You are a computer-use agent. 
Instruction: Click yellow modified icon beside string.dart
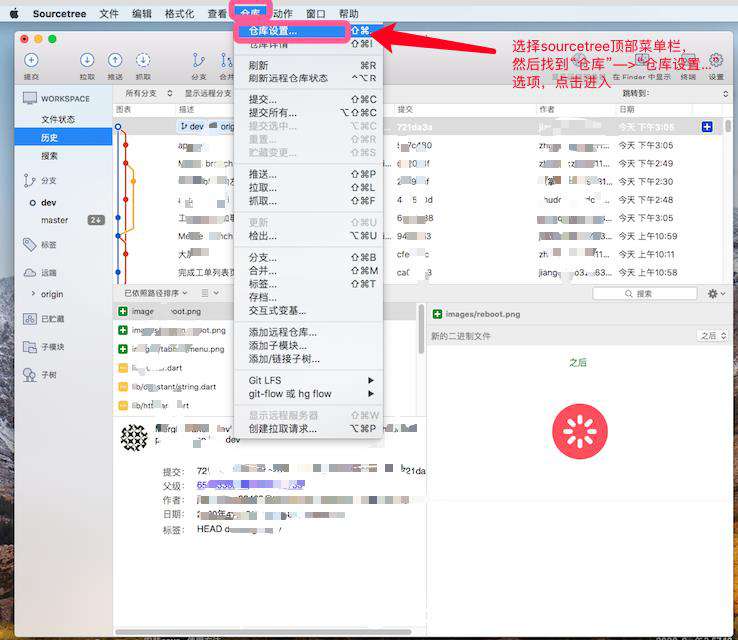(123, 387)
